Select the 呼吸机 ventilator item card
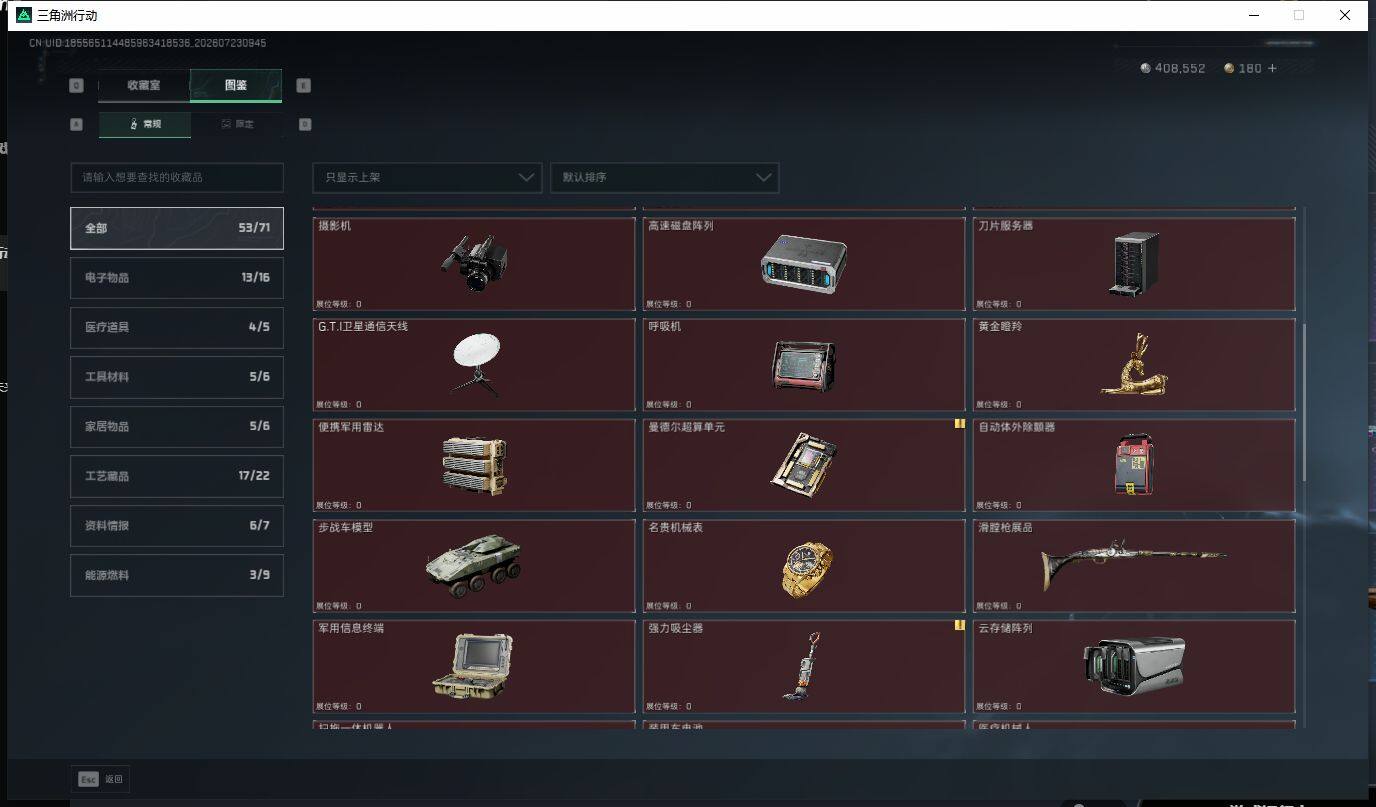 point(804,365)
